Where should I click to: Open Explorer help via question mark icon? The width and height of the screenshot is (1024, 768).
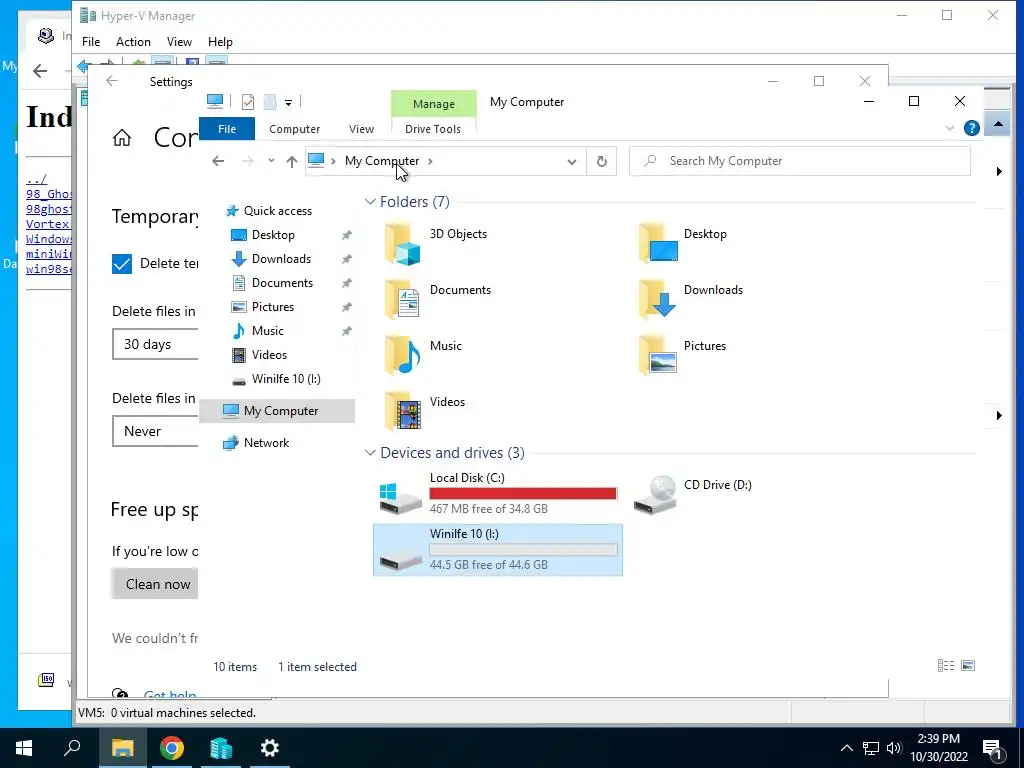(972, 128)
